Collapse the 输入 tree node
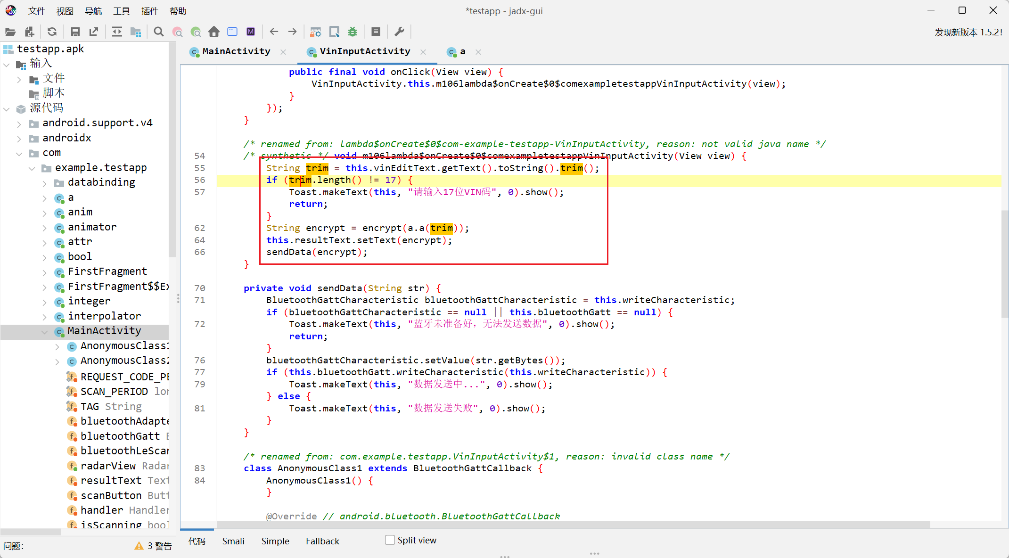 tap(6, 64)
